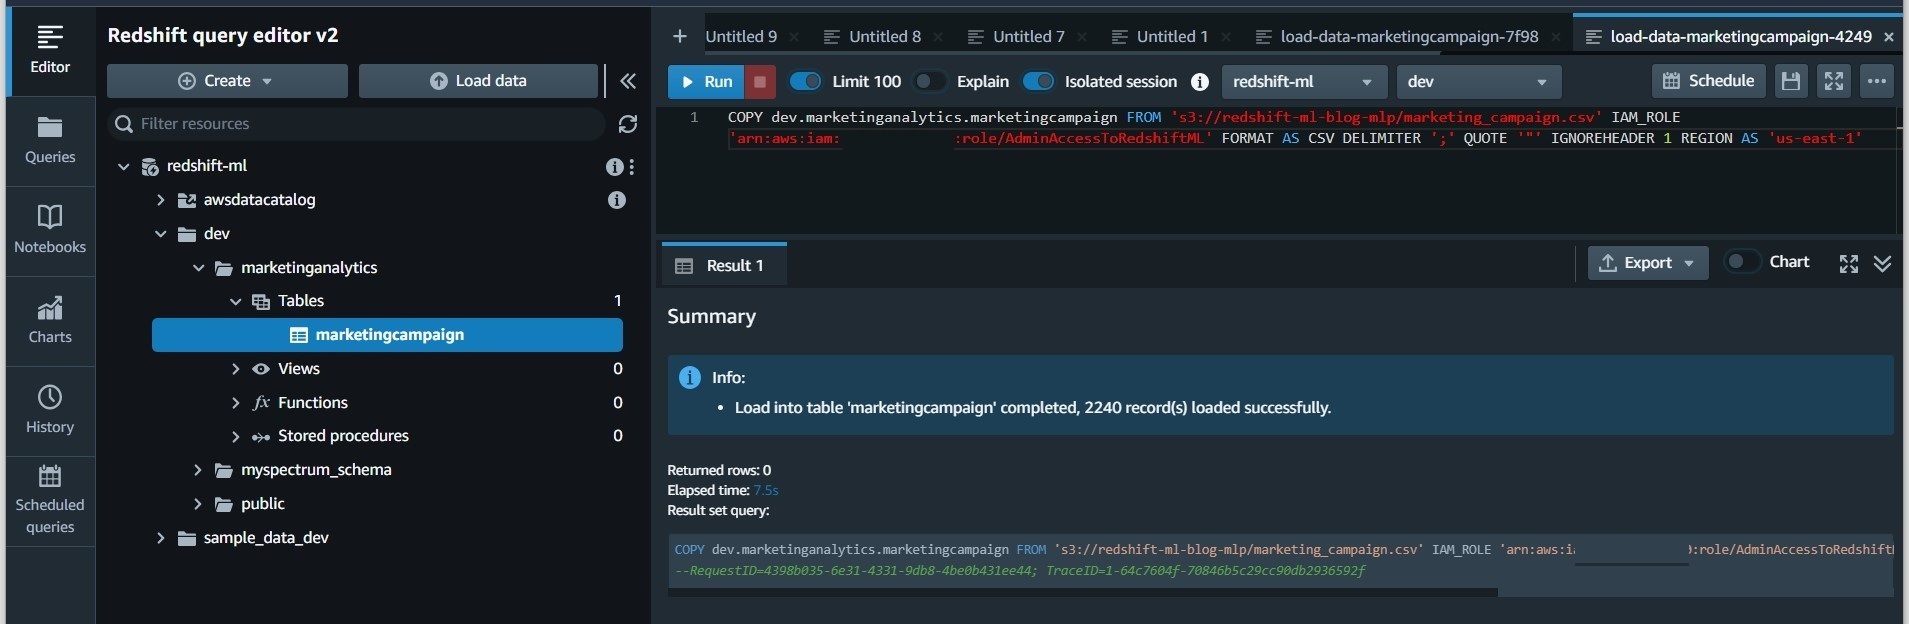
Task: Show Isolated session info tooltip
Action: [x=1200, y=82]
